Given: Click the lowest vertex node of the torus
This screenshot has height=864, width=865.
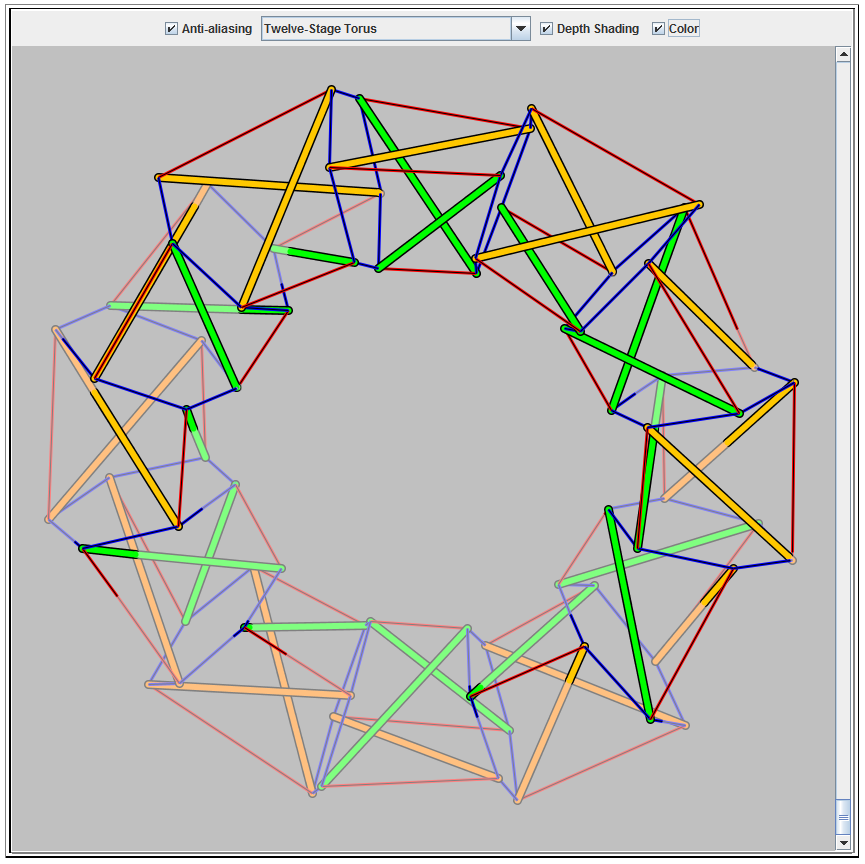Looking at the screenshot, I should coord(517,800).
